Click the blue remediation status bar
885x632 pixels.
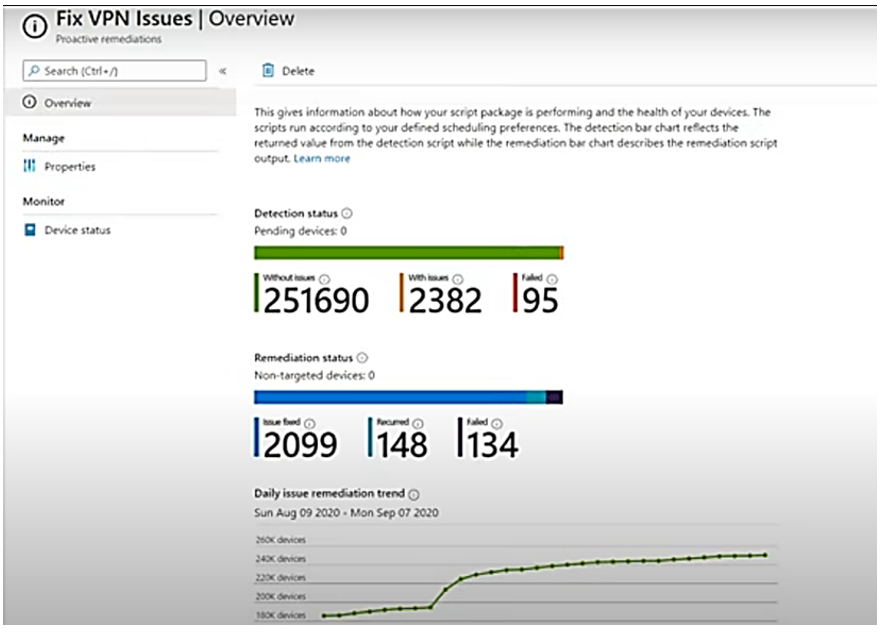click(391, 397)
